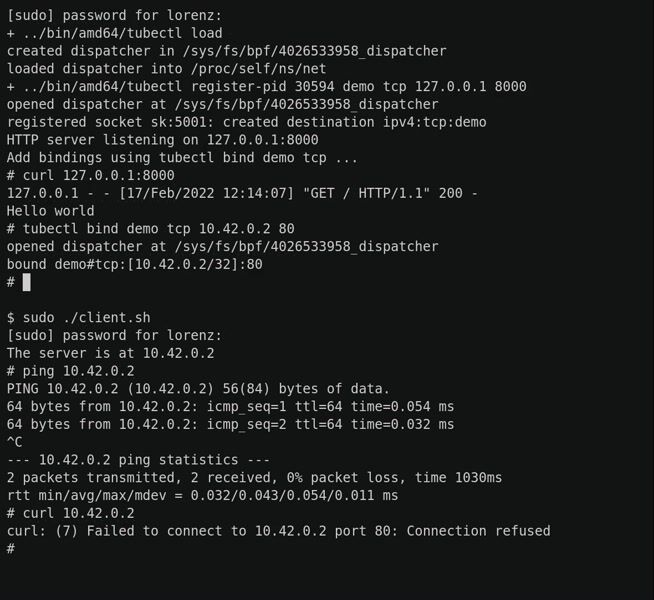
Task: Click the final '#' prompt at the bottom
Action: [11, 548]
